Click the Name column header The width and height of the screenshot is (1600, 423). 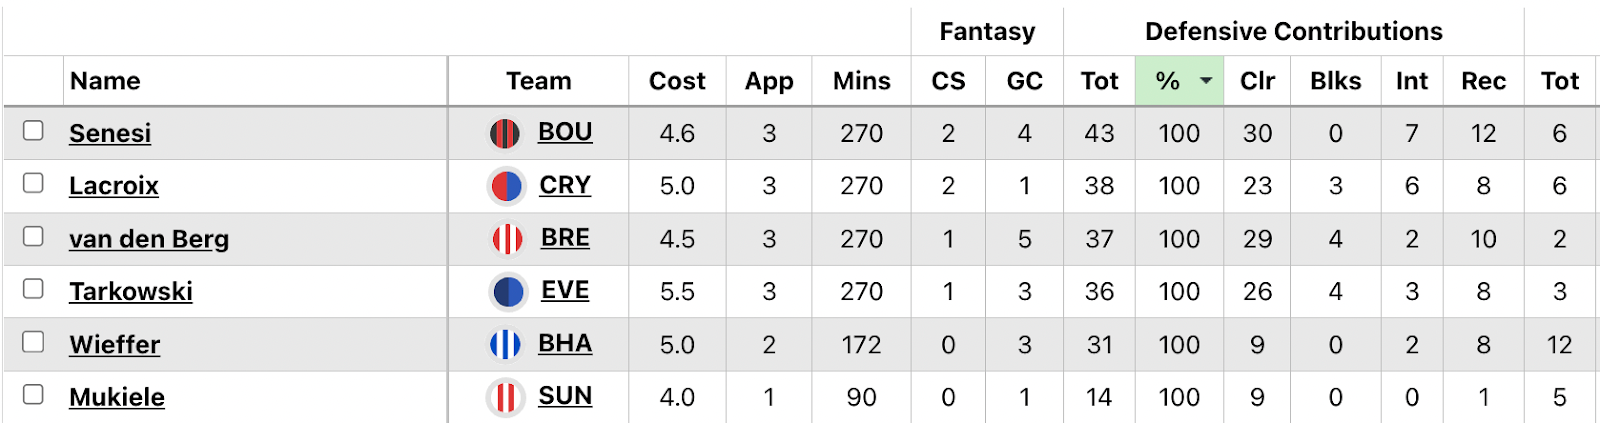105,81
